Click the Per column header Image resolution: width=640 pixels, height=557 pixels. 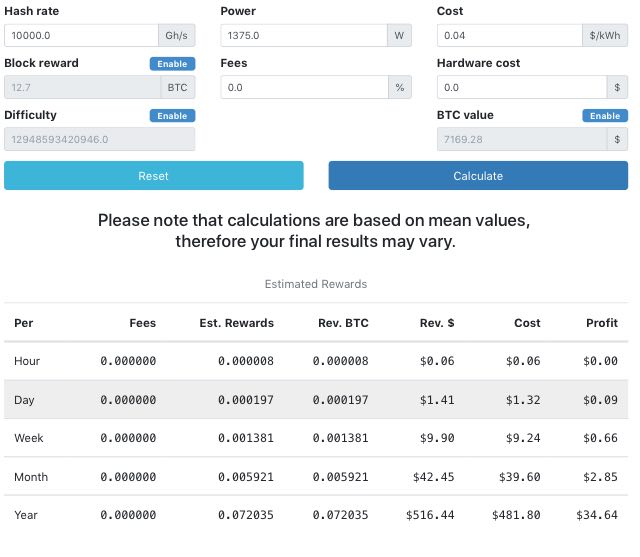24,323
